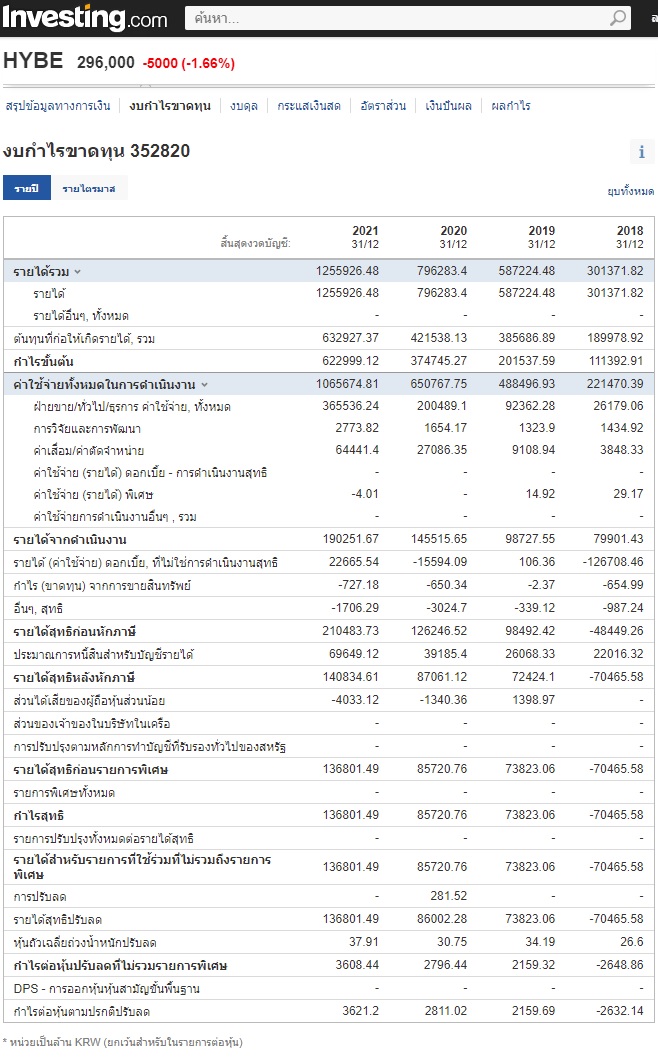The width and height of the screenshot is (658, 1058).
Task: Open the เงินปันผล tab
Action: coord(448,106)
